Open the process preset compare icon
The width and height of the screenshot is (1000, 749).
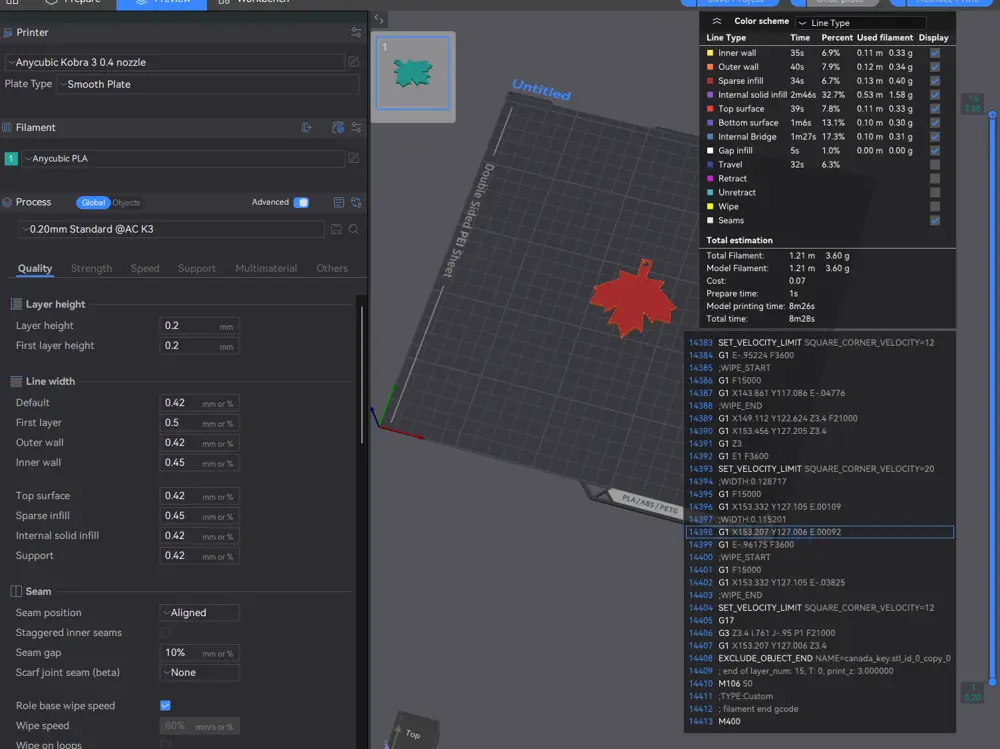(x=339, y=202)
